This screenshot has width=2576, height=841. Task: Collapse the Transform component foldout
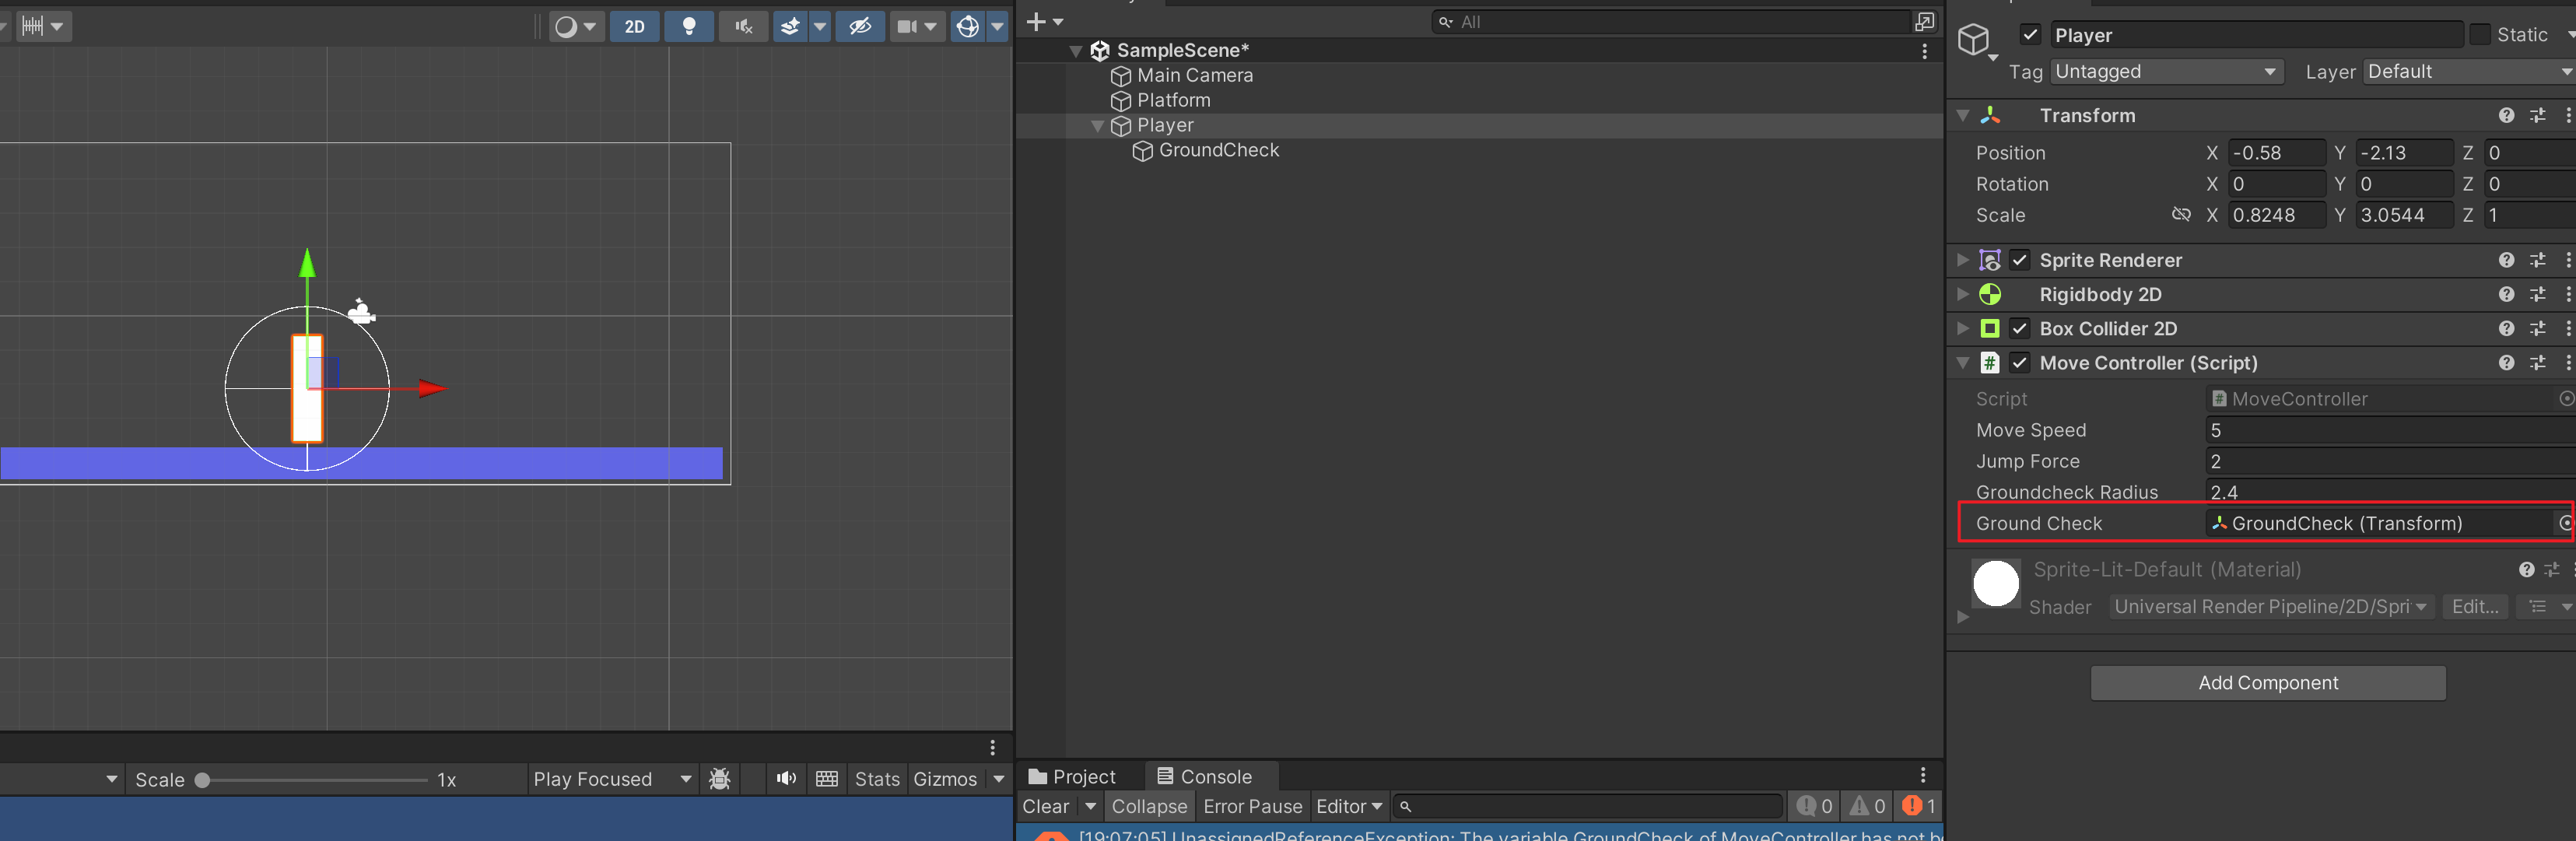tap(1962, 116)
